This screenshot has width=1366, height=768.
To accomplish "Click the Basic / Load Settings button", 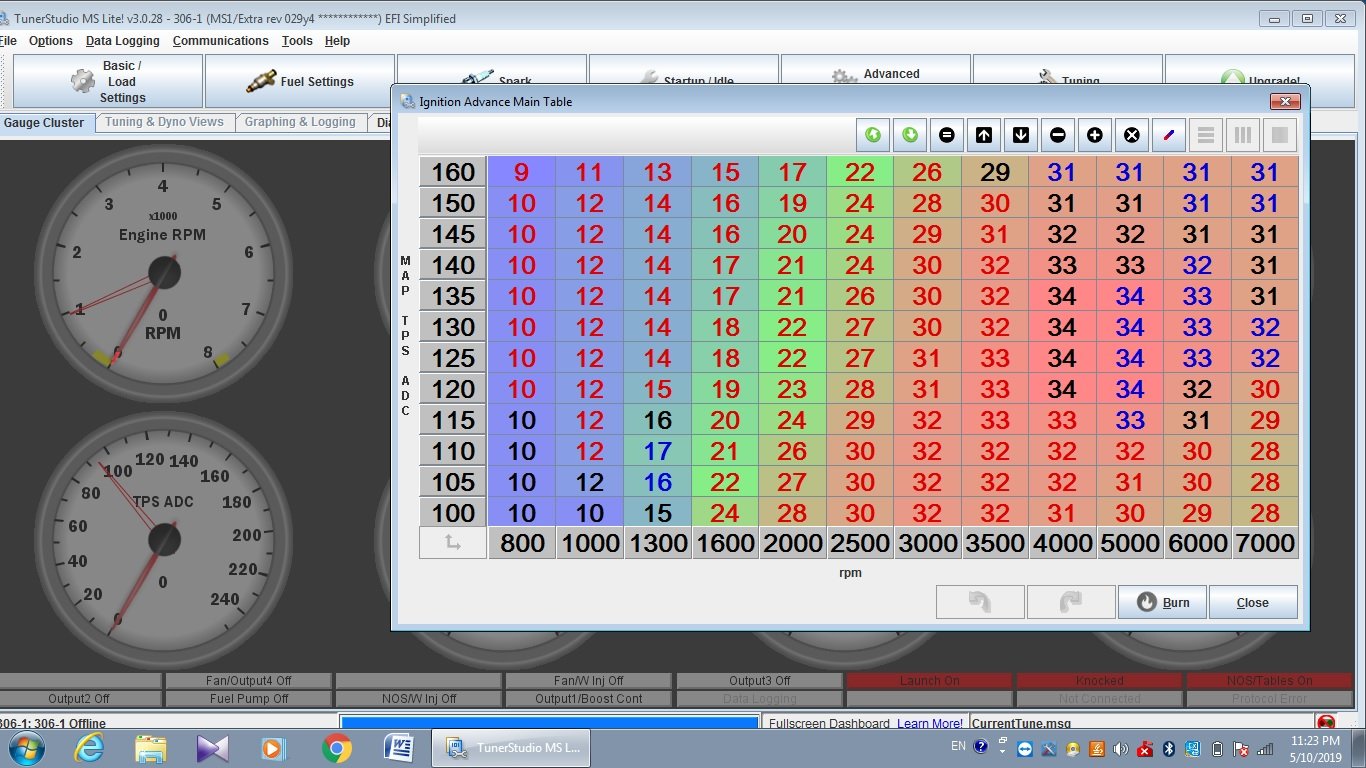I will [108, 81].
